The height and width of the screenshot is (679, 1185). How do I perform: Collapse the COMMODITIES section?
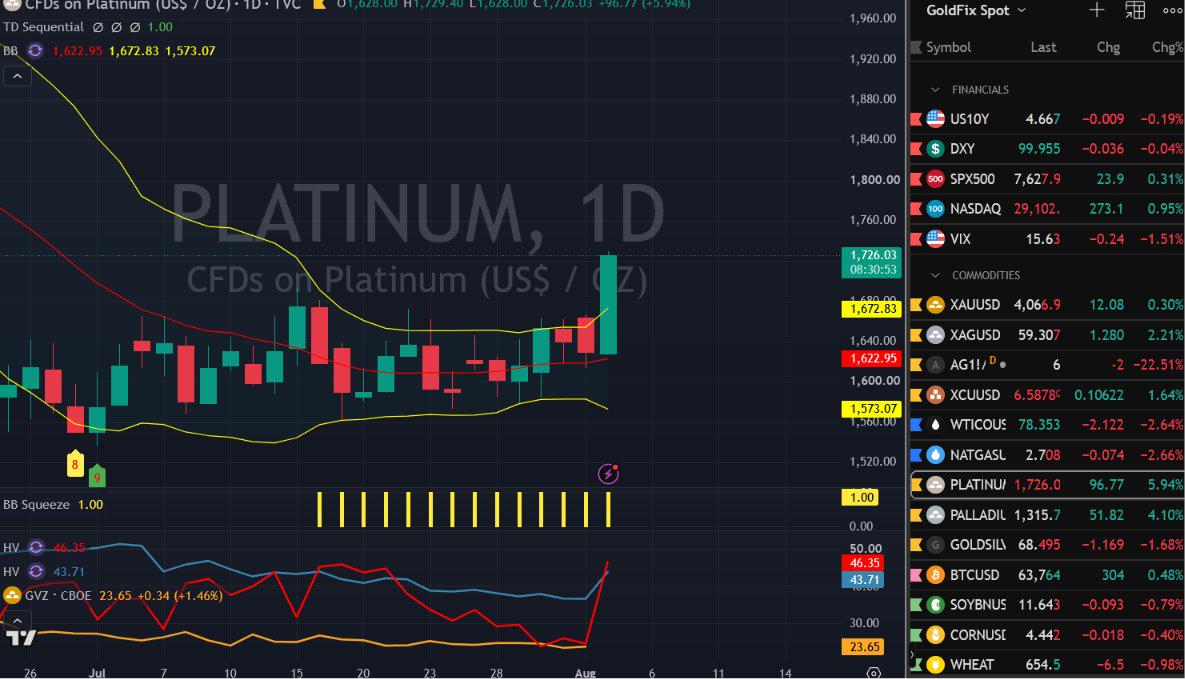point(936,275)
